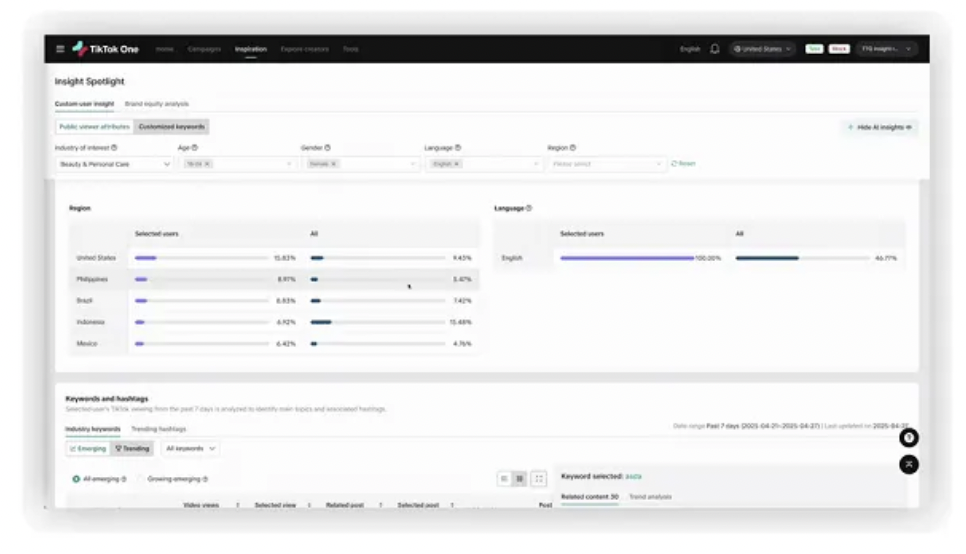Open the info icon beside the Language chart title
The height and width of the screenshot is (554, 966).
point(529,208)
